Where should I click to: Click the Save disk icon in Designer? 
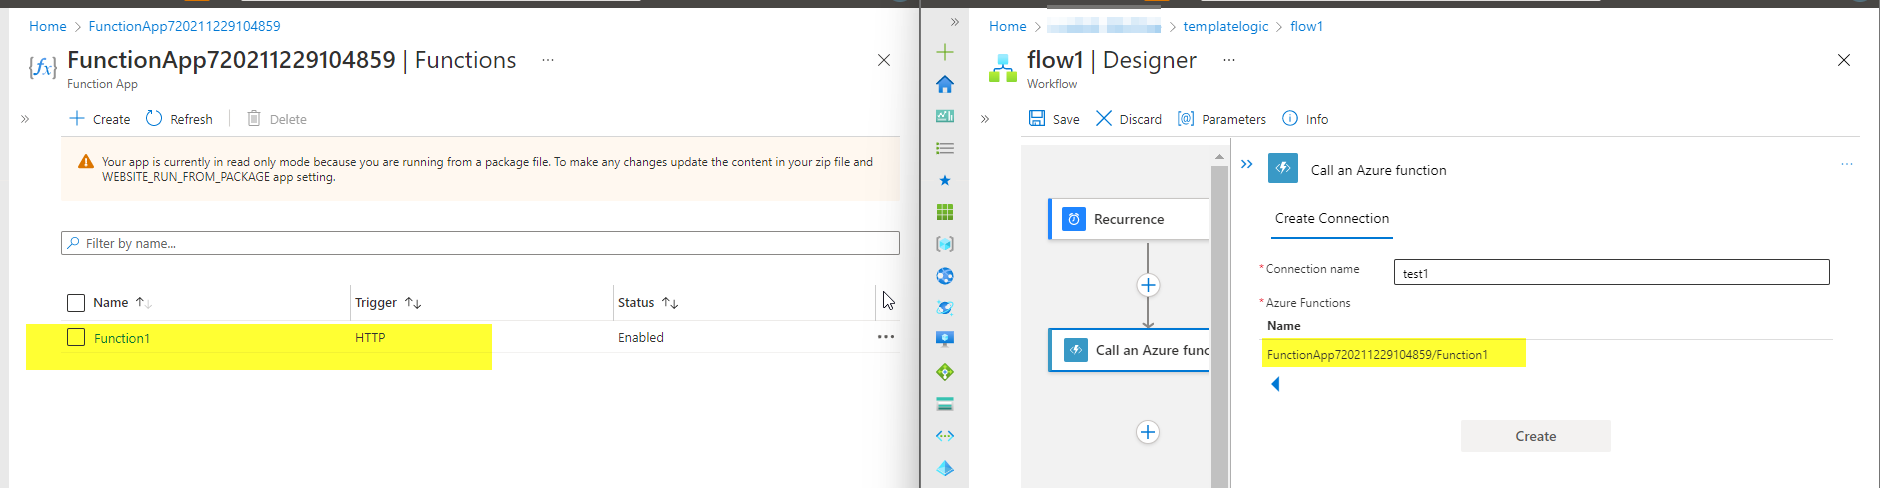pos(1037,118)
